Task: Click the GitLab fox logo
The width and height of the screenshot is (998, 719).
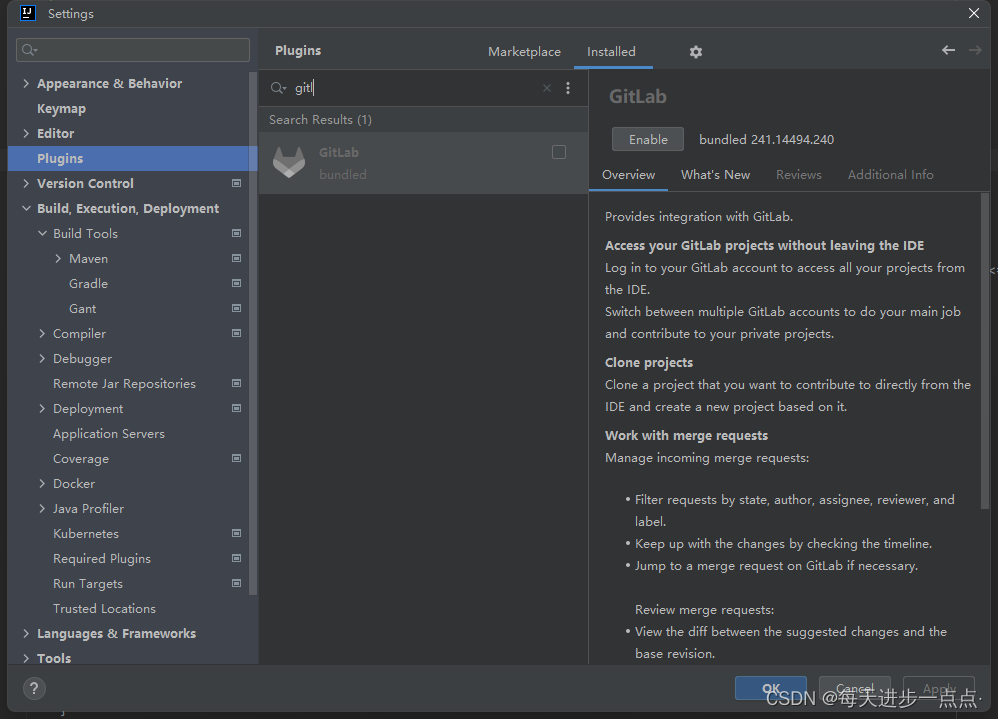Action: pyautogui.click(x=289, y=162)
